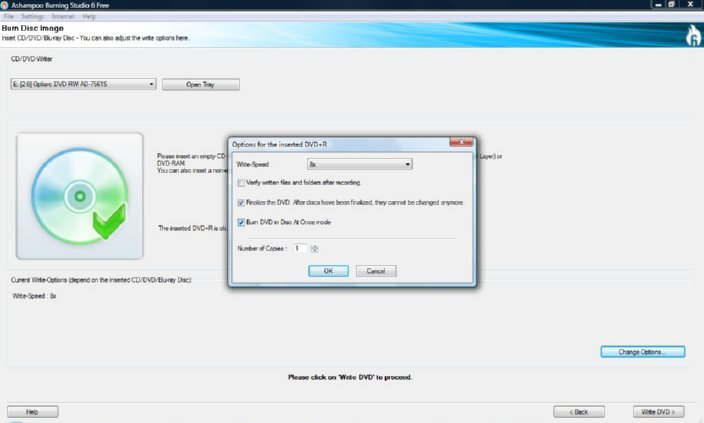Click the Help button at bottom left

pyautogui.click(x=32, y=412)
